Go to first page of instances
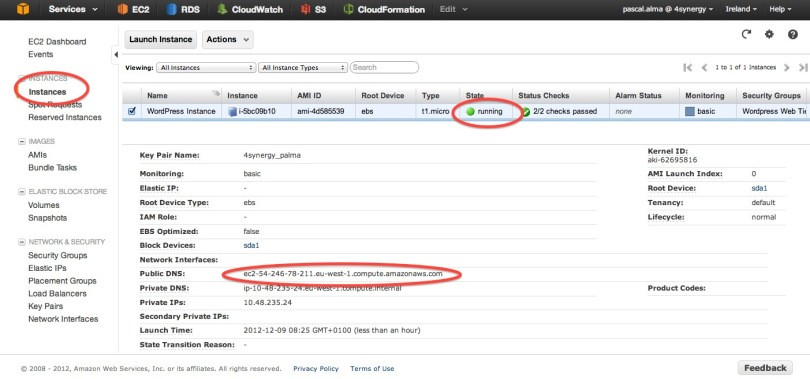810x379 pixels. pos(687,67)
